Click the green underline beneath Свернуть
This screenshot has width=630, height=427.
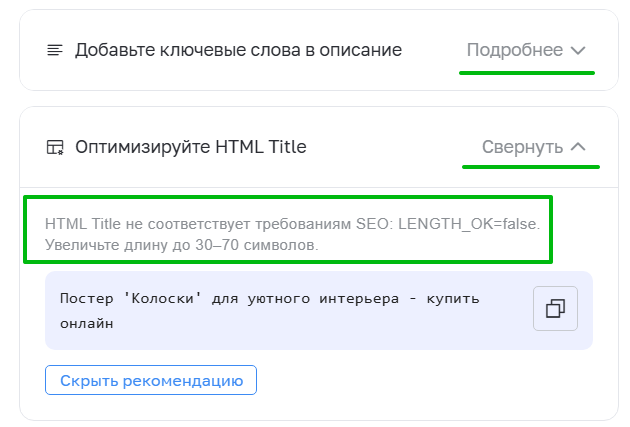530,167
